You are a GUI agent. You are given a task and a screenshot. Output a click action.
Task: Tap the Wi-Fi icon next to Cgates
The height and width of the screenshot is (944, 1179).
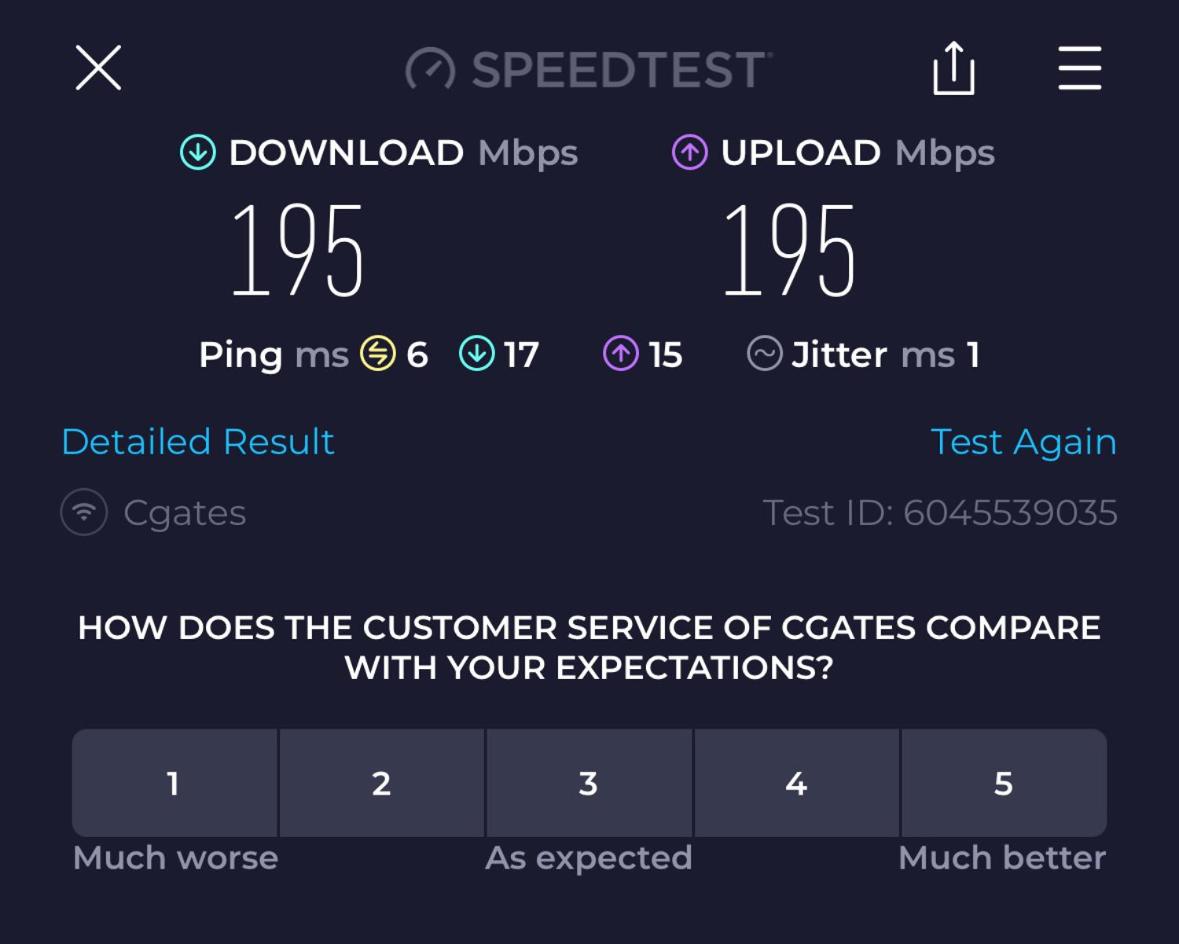(84, 512)
